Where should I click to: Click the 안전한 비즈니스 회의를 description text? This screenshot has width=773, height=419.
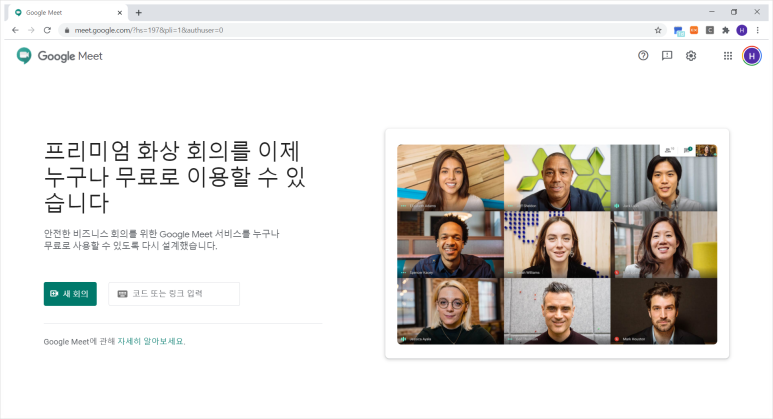(162, 240)
